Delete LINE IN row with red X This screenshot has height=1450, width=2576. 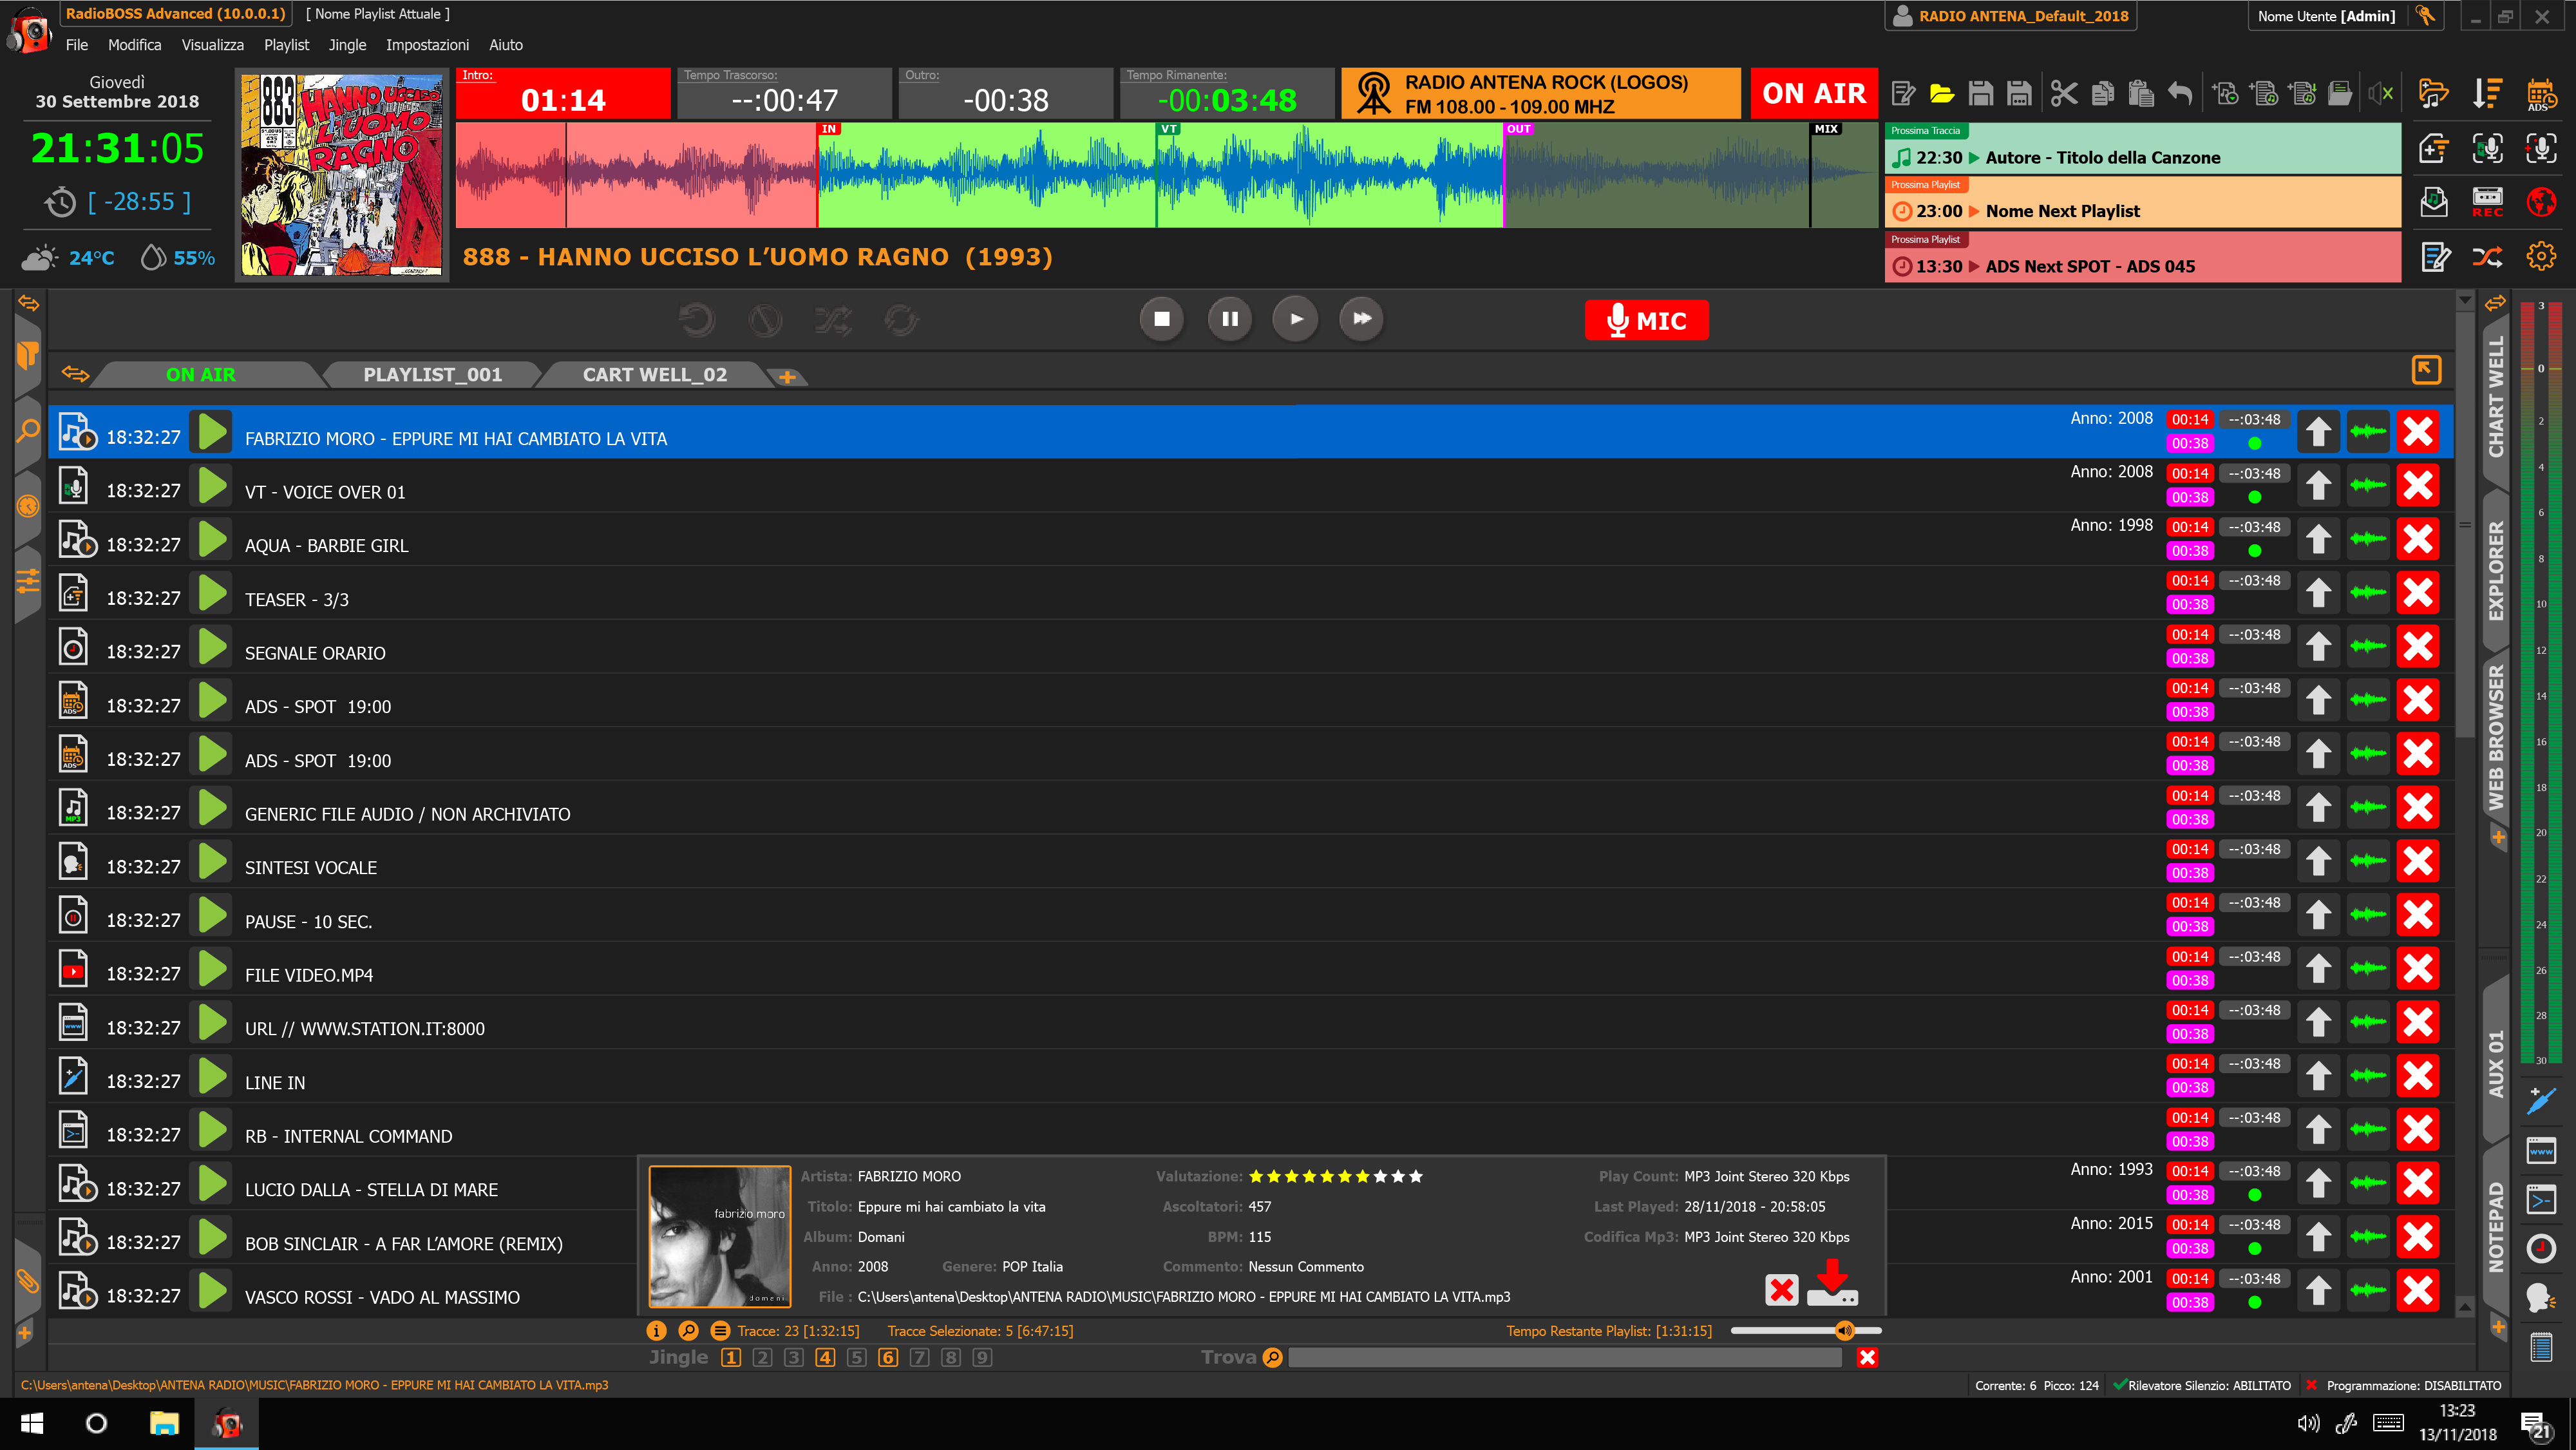pyautogui.click(x=2418, y=1076)
